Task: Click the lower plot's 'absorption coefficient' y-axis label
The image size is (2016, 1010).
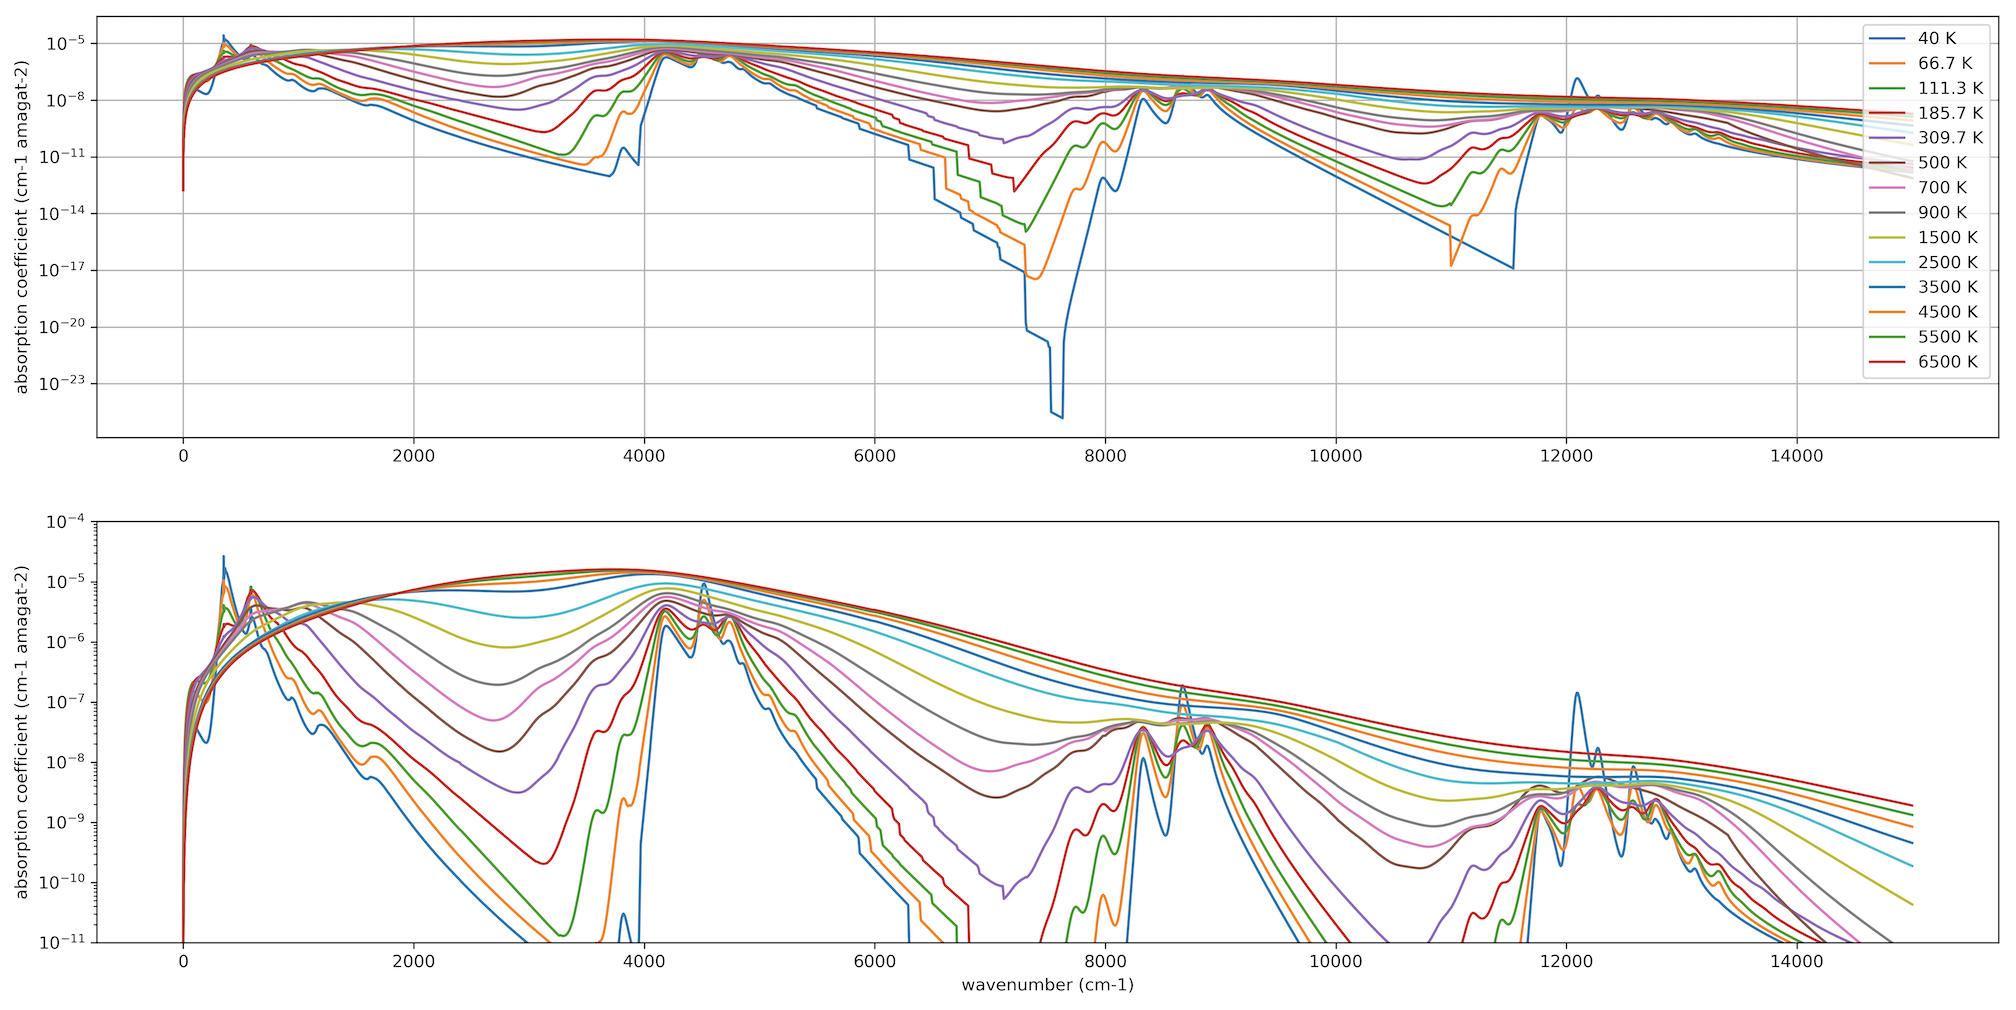Action: tap(21, 732)
